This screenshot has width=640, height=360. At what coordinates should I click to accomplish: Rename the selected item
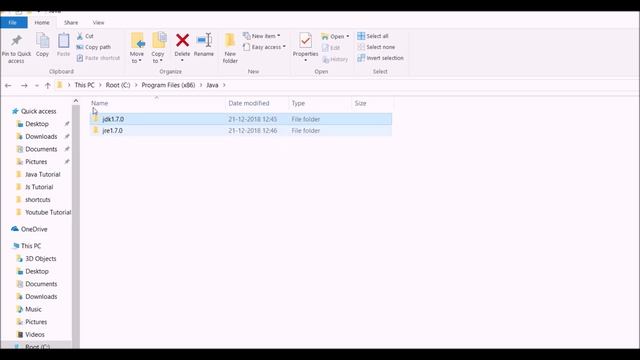click(204, 45)
